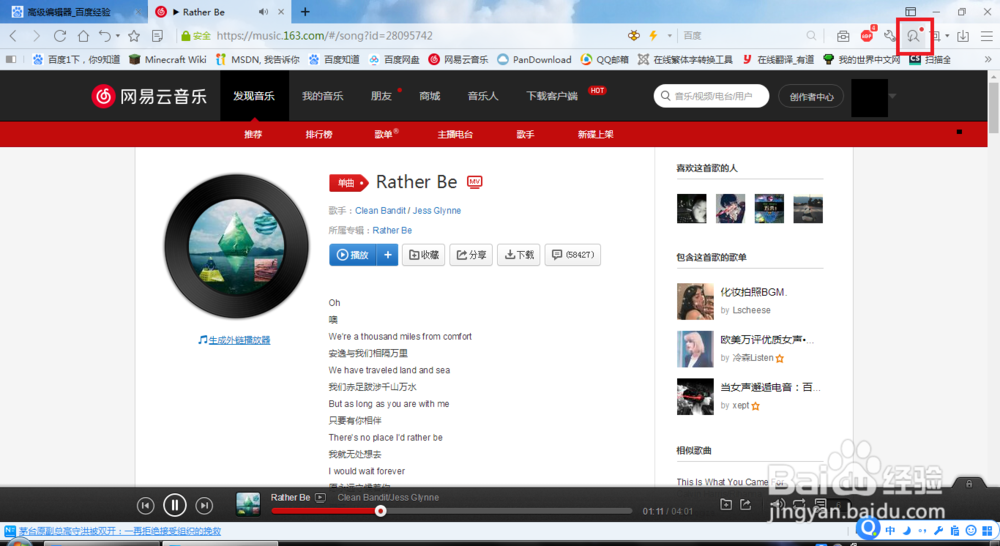Open 朋友 navigation tab
1000x546 pixels.
tap(381, 96)
